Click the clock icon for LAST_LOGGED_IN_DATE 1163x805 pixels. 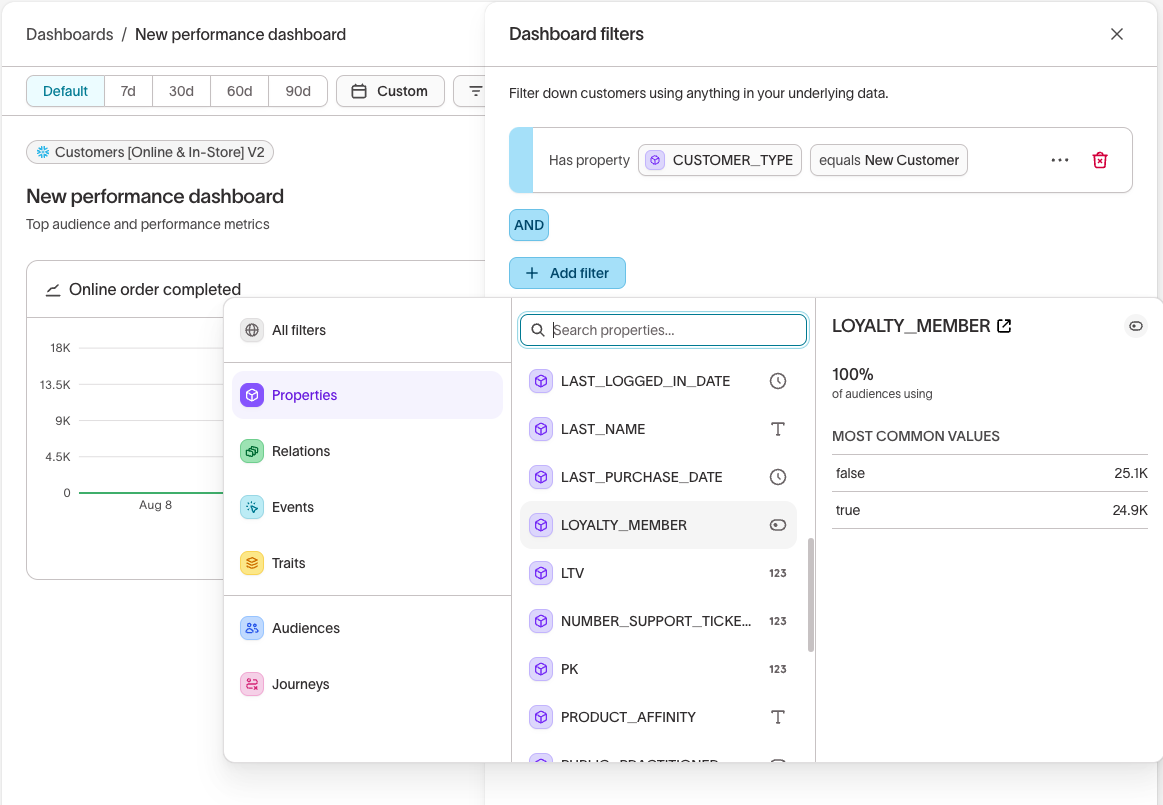pos(777,381)
